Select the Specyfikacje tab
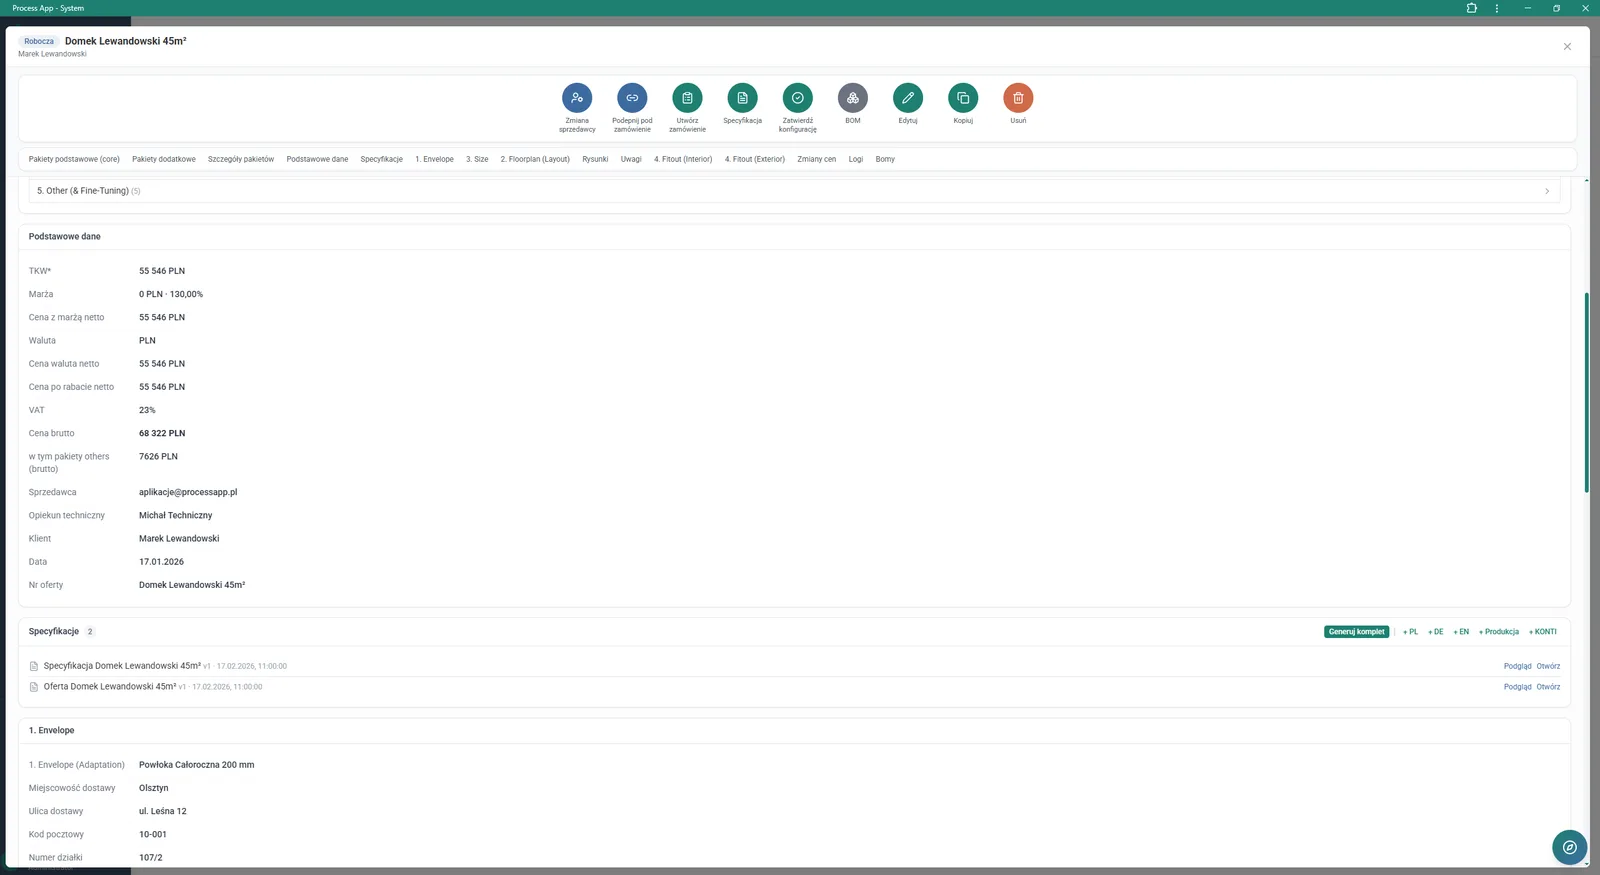Screen dimensions: 1600x875 (x=382, y=159)
